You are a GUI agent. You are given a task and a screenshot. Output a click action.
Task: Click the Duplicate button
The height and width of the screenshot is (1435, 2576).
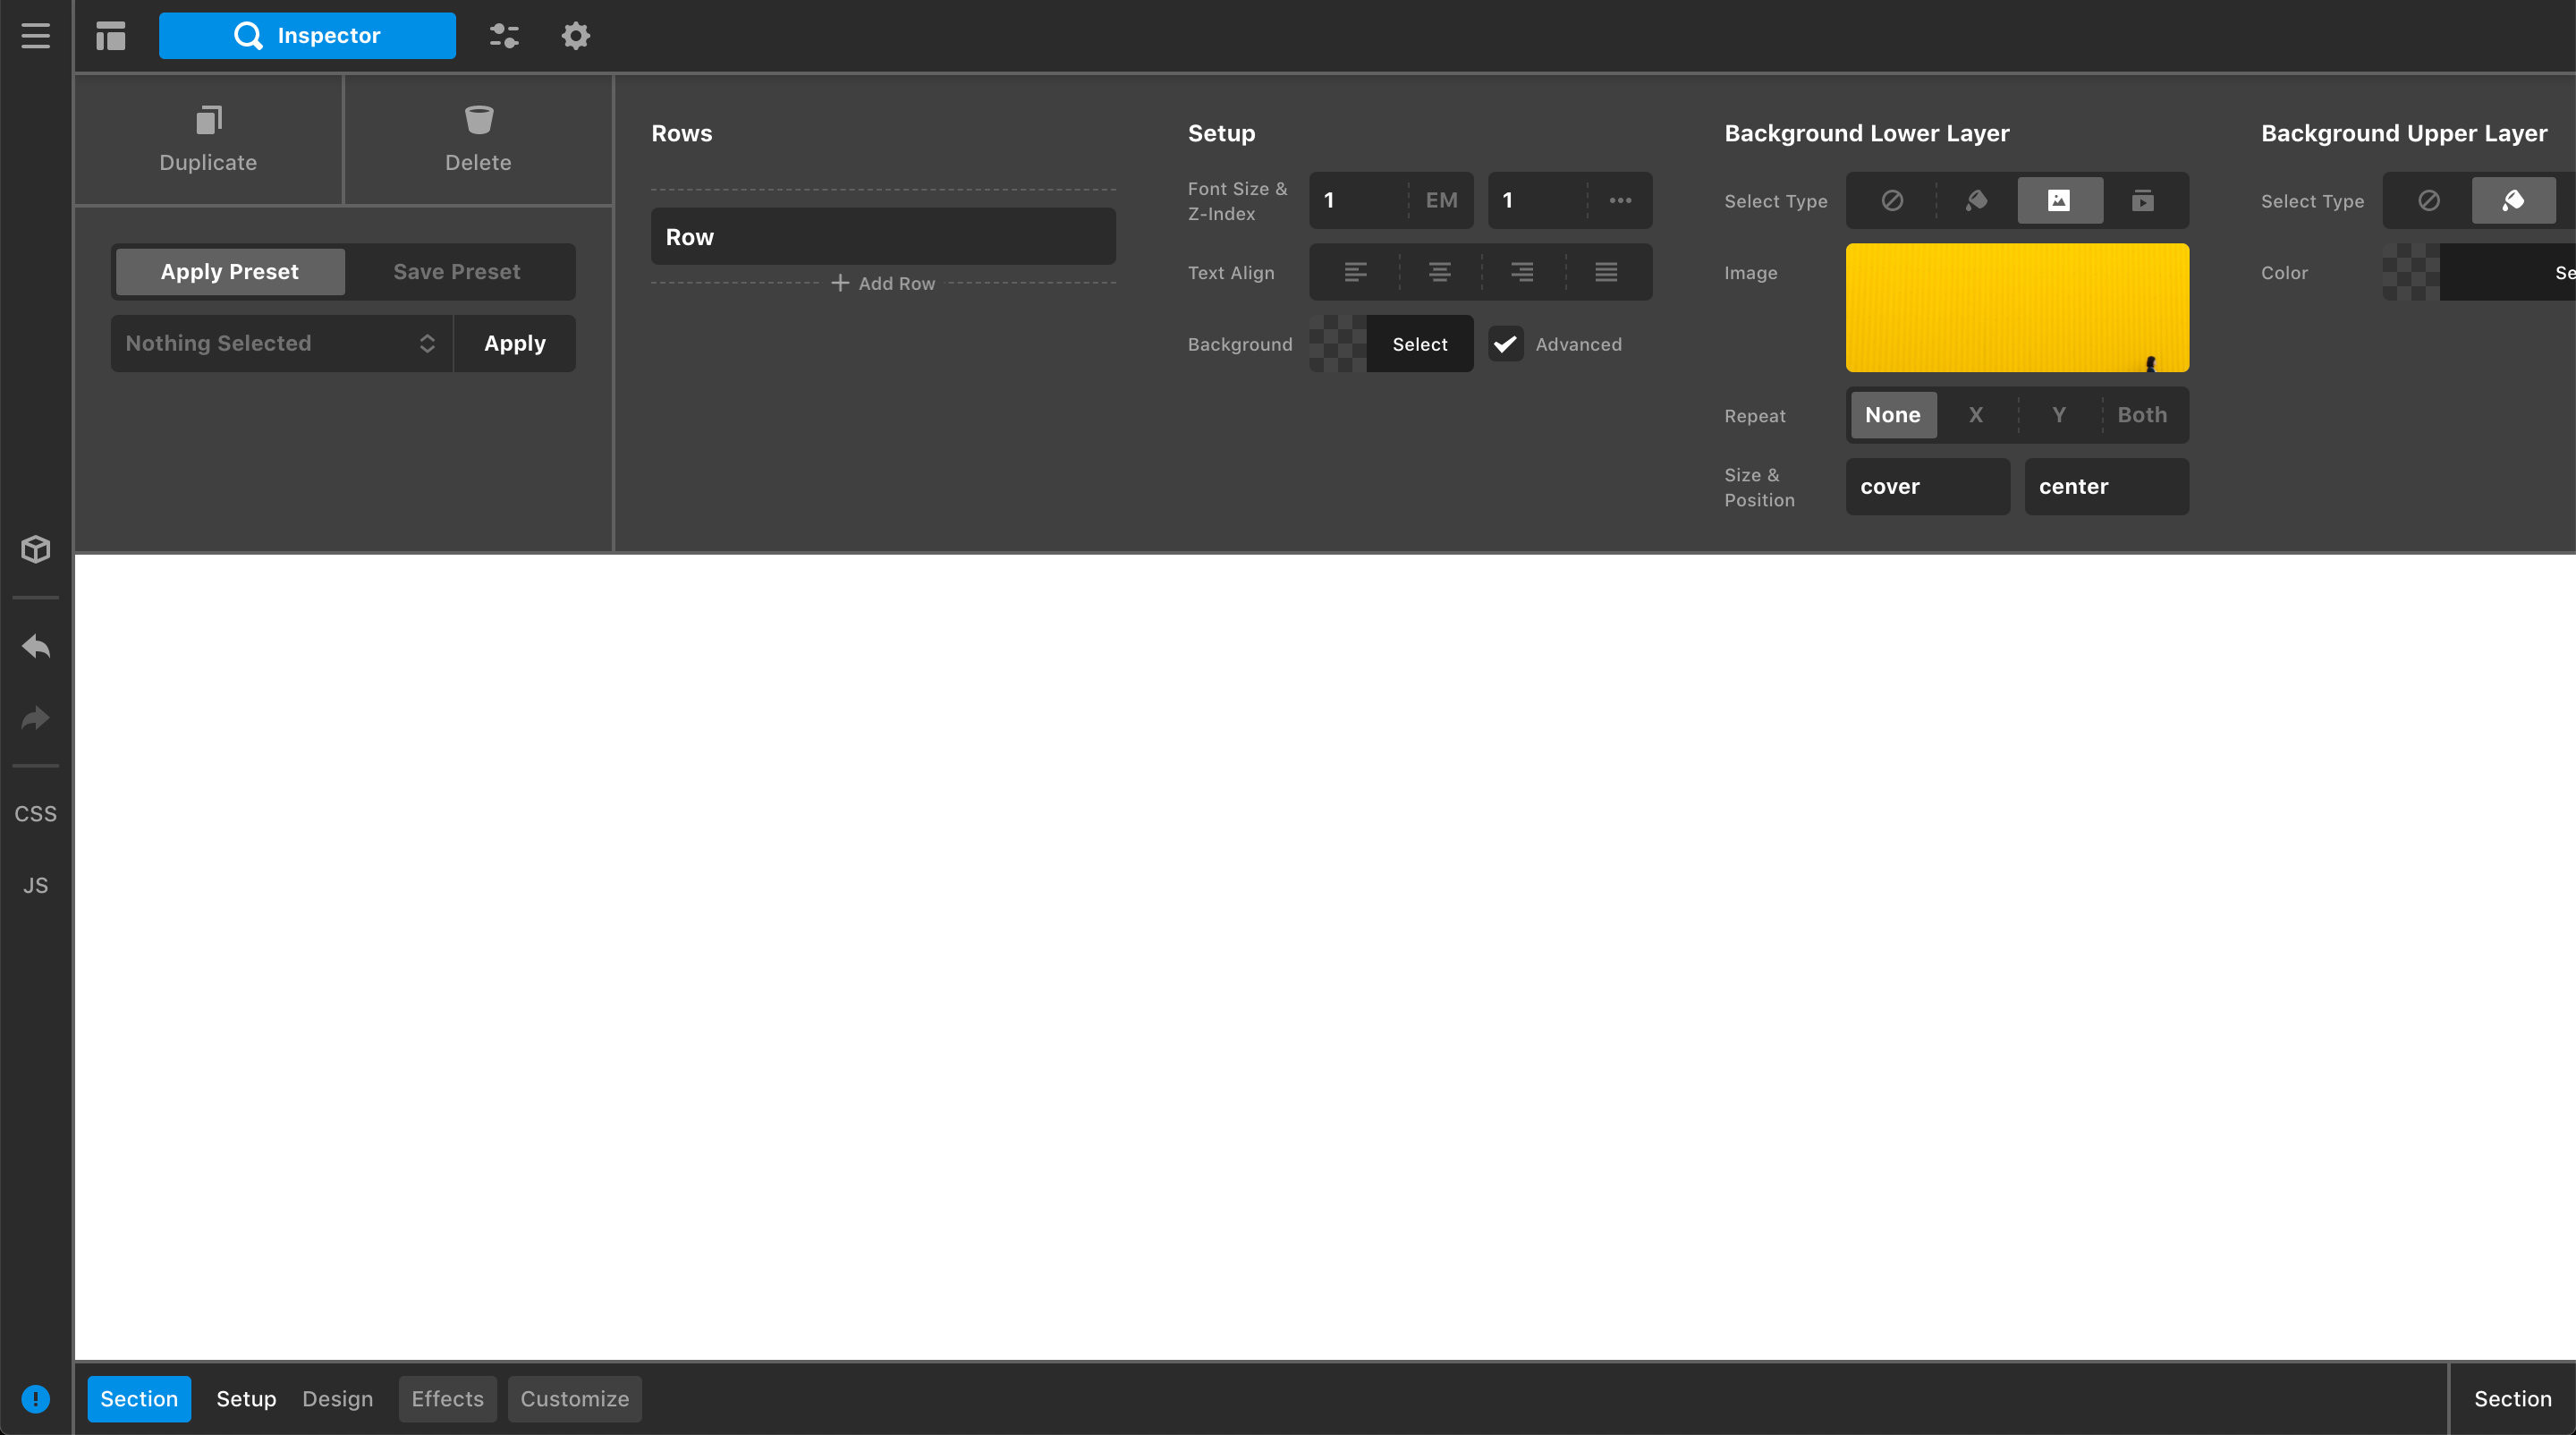[x=208, y=140]
